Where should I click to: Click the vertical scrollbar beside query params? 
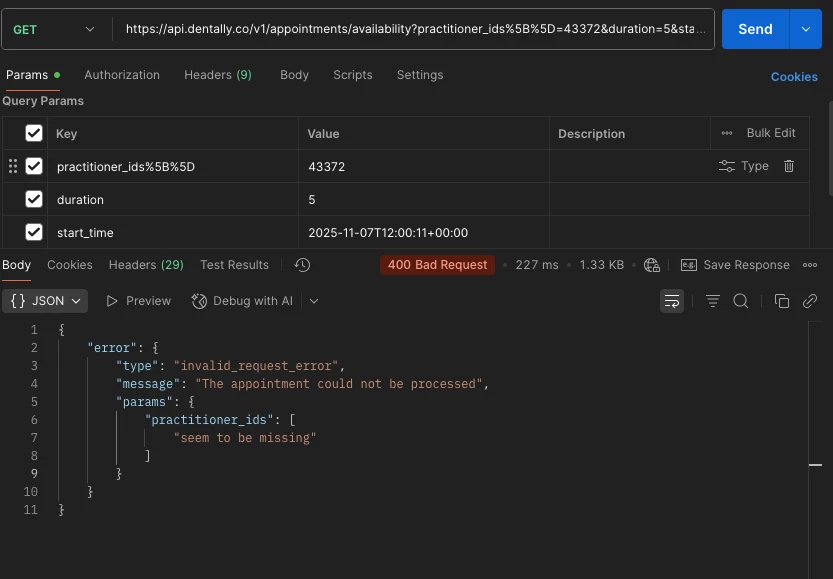click(830, 150)
